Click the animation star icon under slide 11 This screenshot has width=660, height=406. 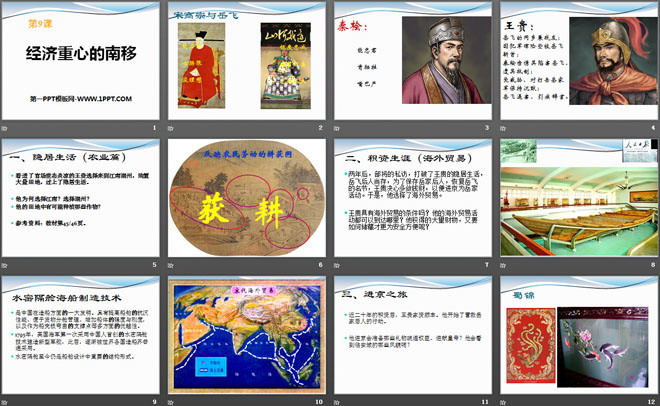tap(337, 403)
